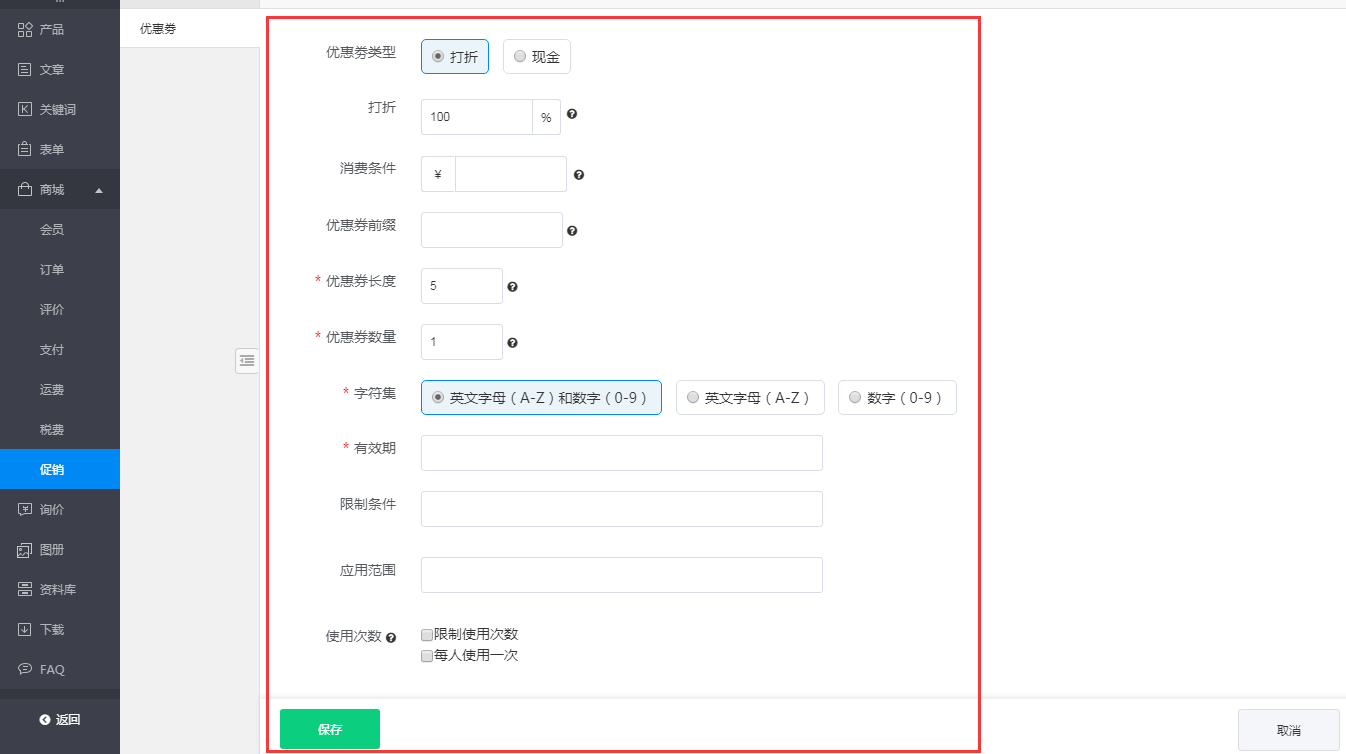Collapse the 商城 menu section

[99, 190]
